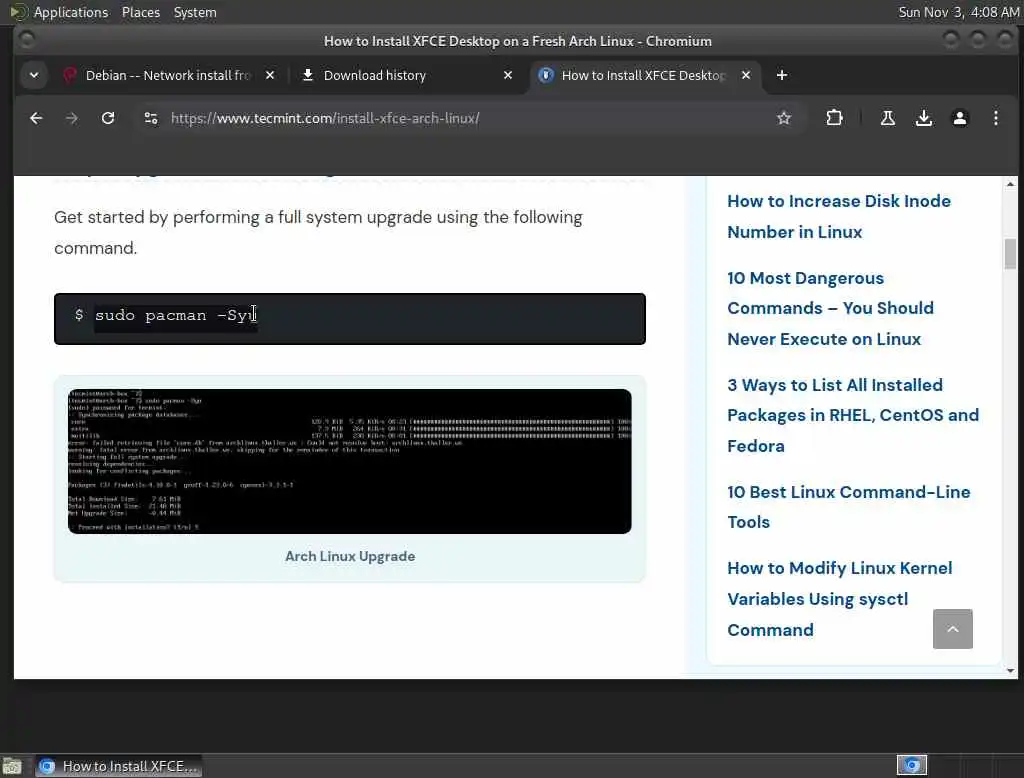Open Chrome Labs flask icon

click(x=888, y=118)
